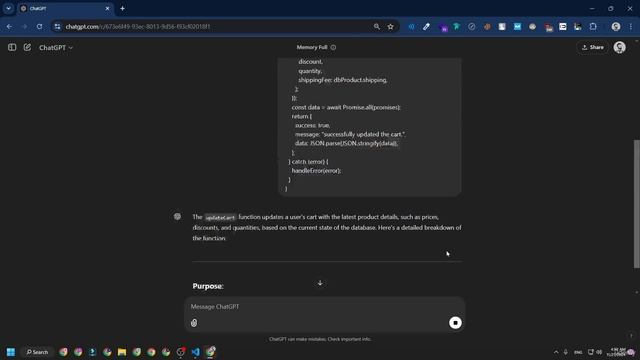Click the 'const data = await Promise.all' line
Screen dimensions: 640x360
point(346,107)
